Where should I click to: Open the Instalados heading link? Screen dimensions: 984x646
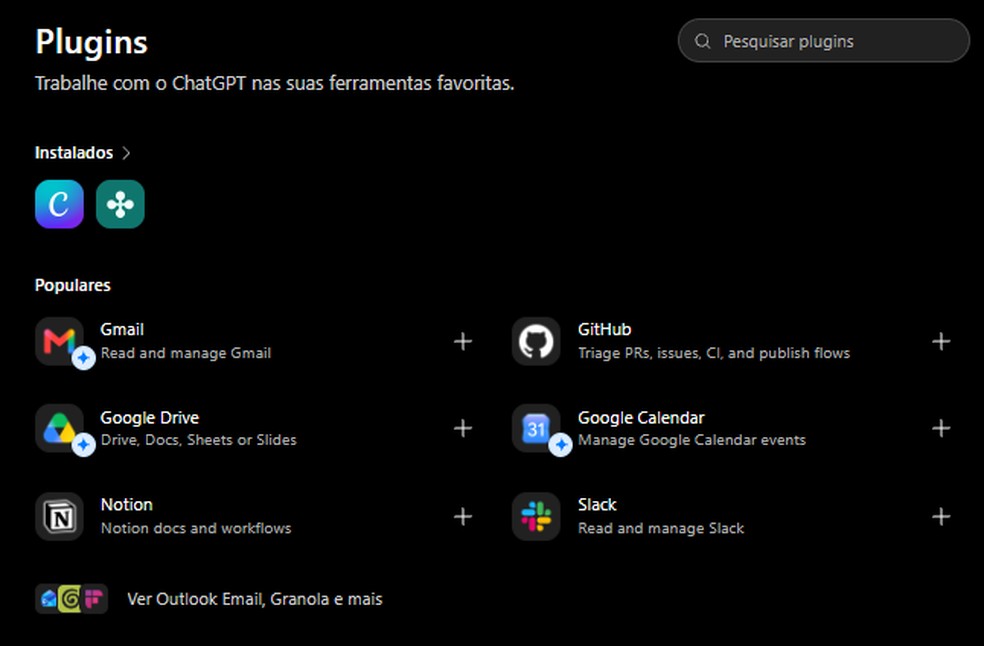[74, 153]
